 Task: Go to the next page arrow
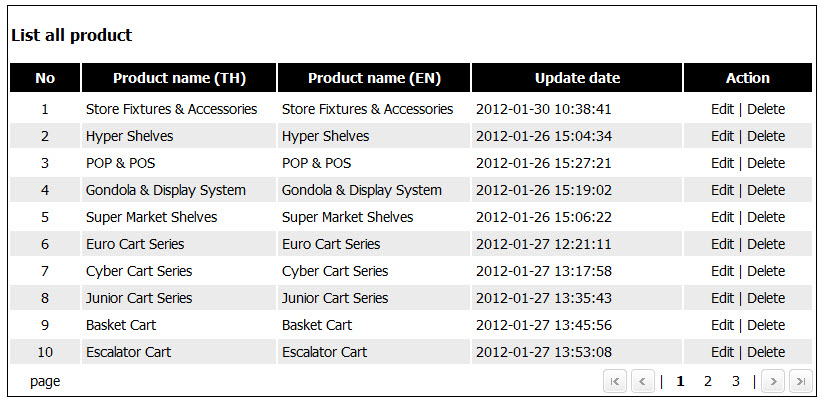click(773, 381)
